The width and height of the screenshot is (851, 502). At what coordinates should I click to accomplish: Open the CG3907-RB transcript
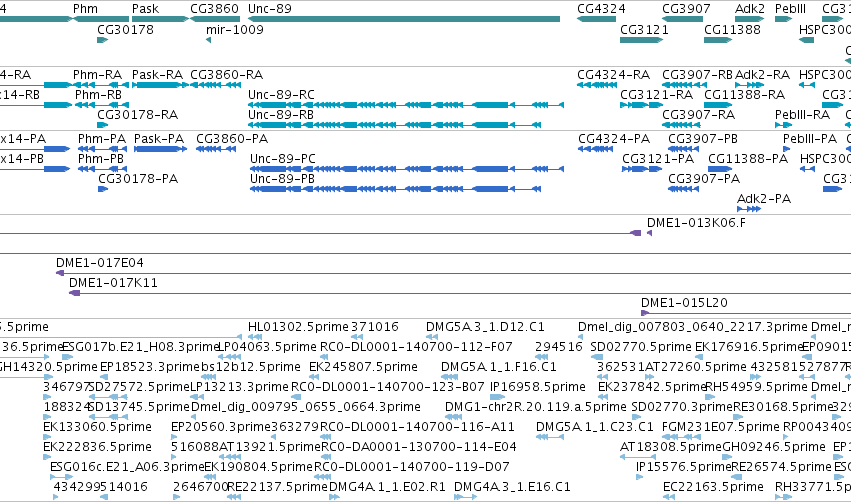[685, 85]
